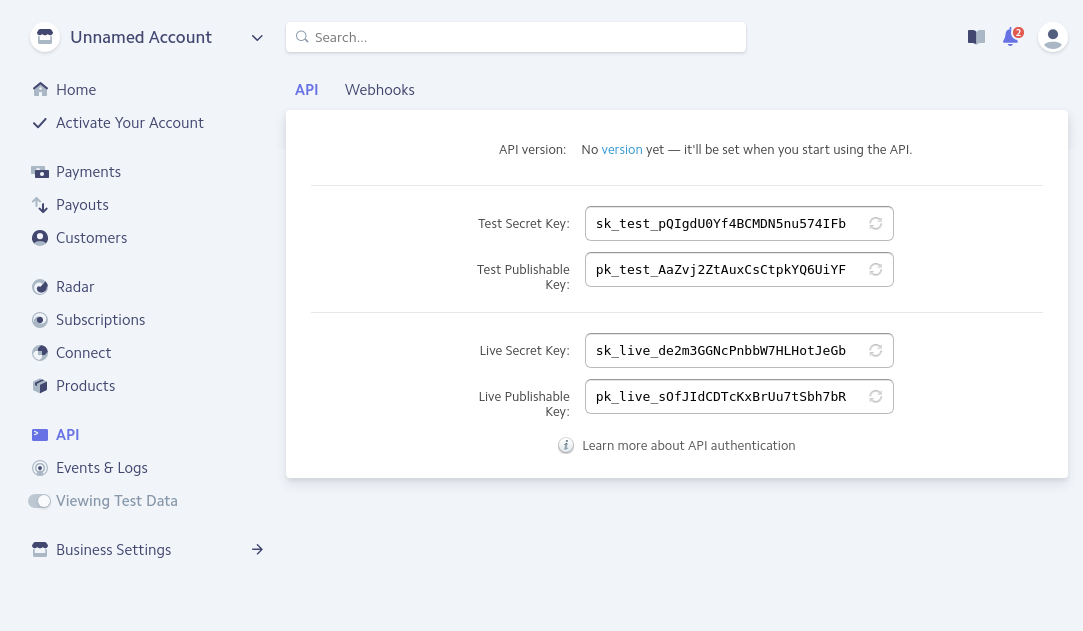The image size is (1083, 631).
Task: Click the Radar icon in sidebar
Action: coord(40,287)
